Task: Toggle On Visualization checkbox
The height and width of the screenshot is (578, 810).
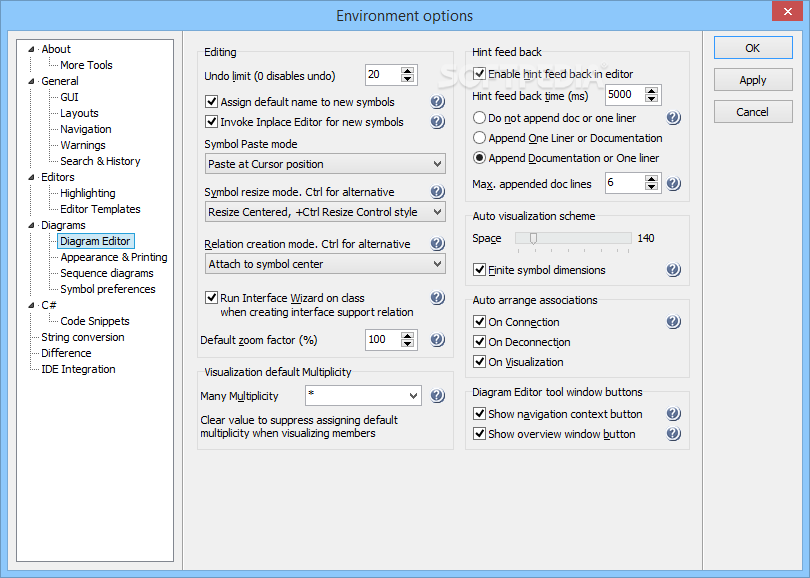Action: click(479, 362)
